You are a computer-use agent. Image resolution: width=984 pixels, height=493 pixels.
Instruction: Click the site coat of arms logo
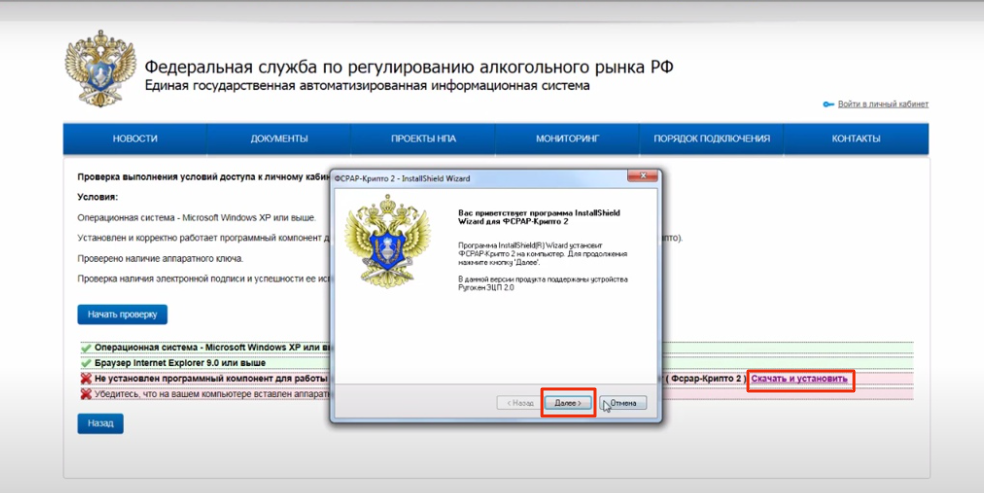(100, 68)
